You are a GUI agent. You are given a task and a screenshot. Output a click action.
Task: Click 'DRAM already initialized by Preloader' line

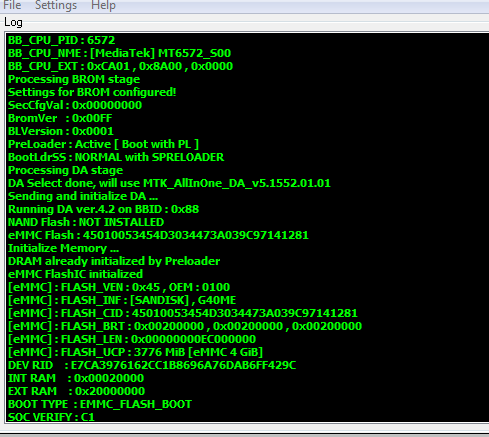coord(114,261)
